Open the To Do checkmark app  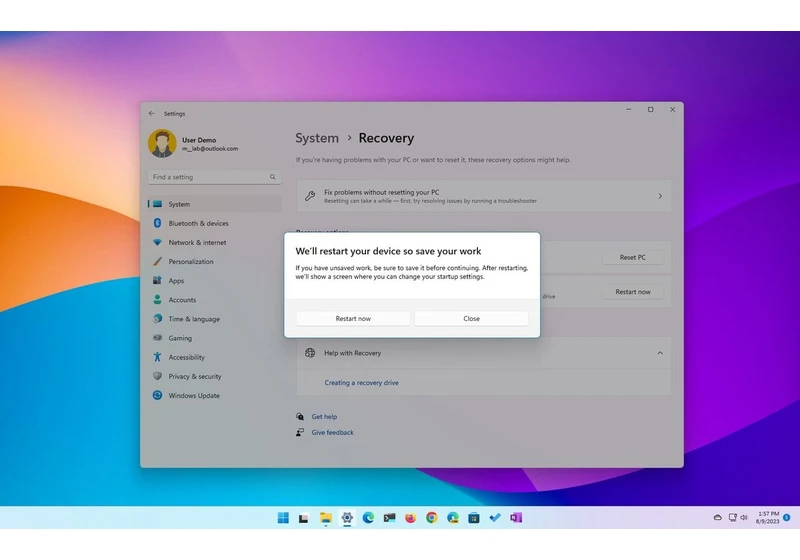pyautogui.click(x=495, y=518)
